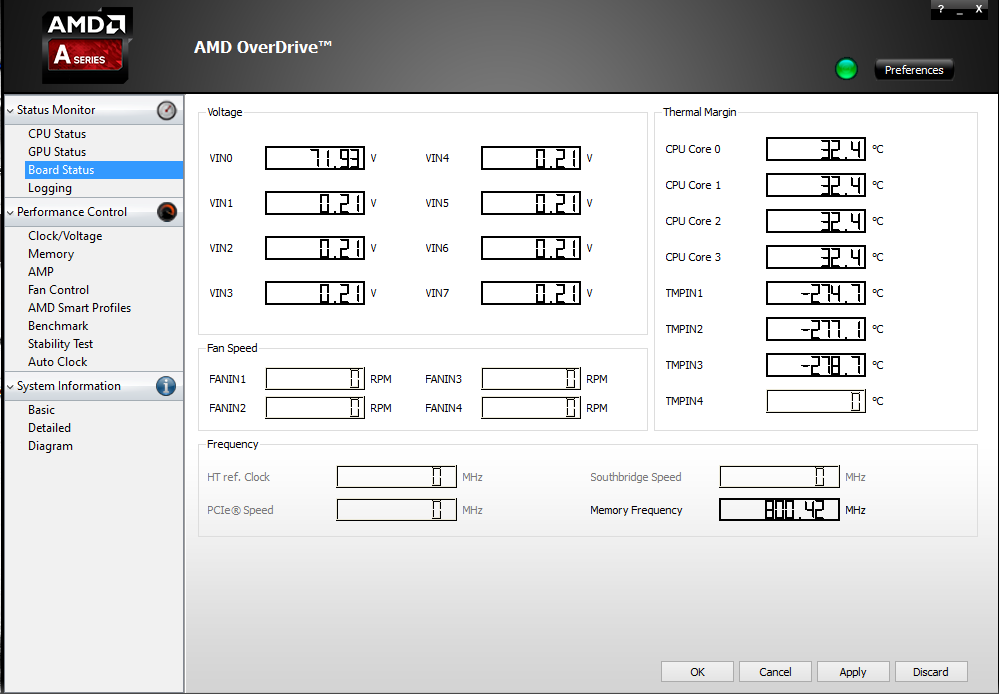Click the CPU Core 3 temperature readout

(x=816, y=257)
